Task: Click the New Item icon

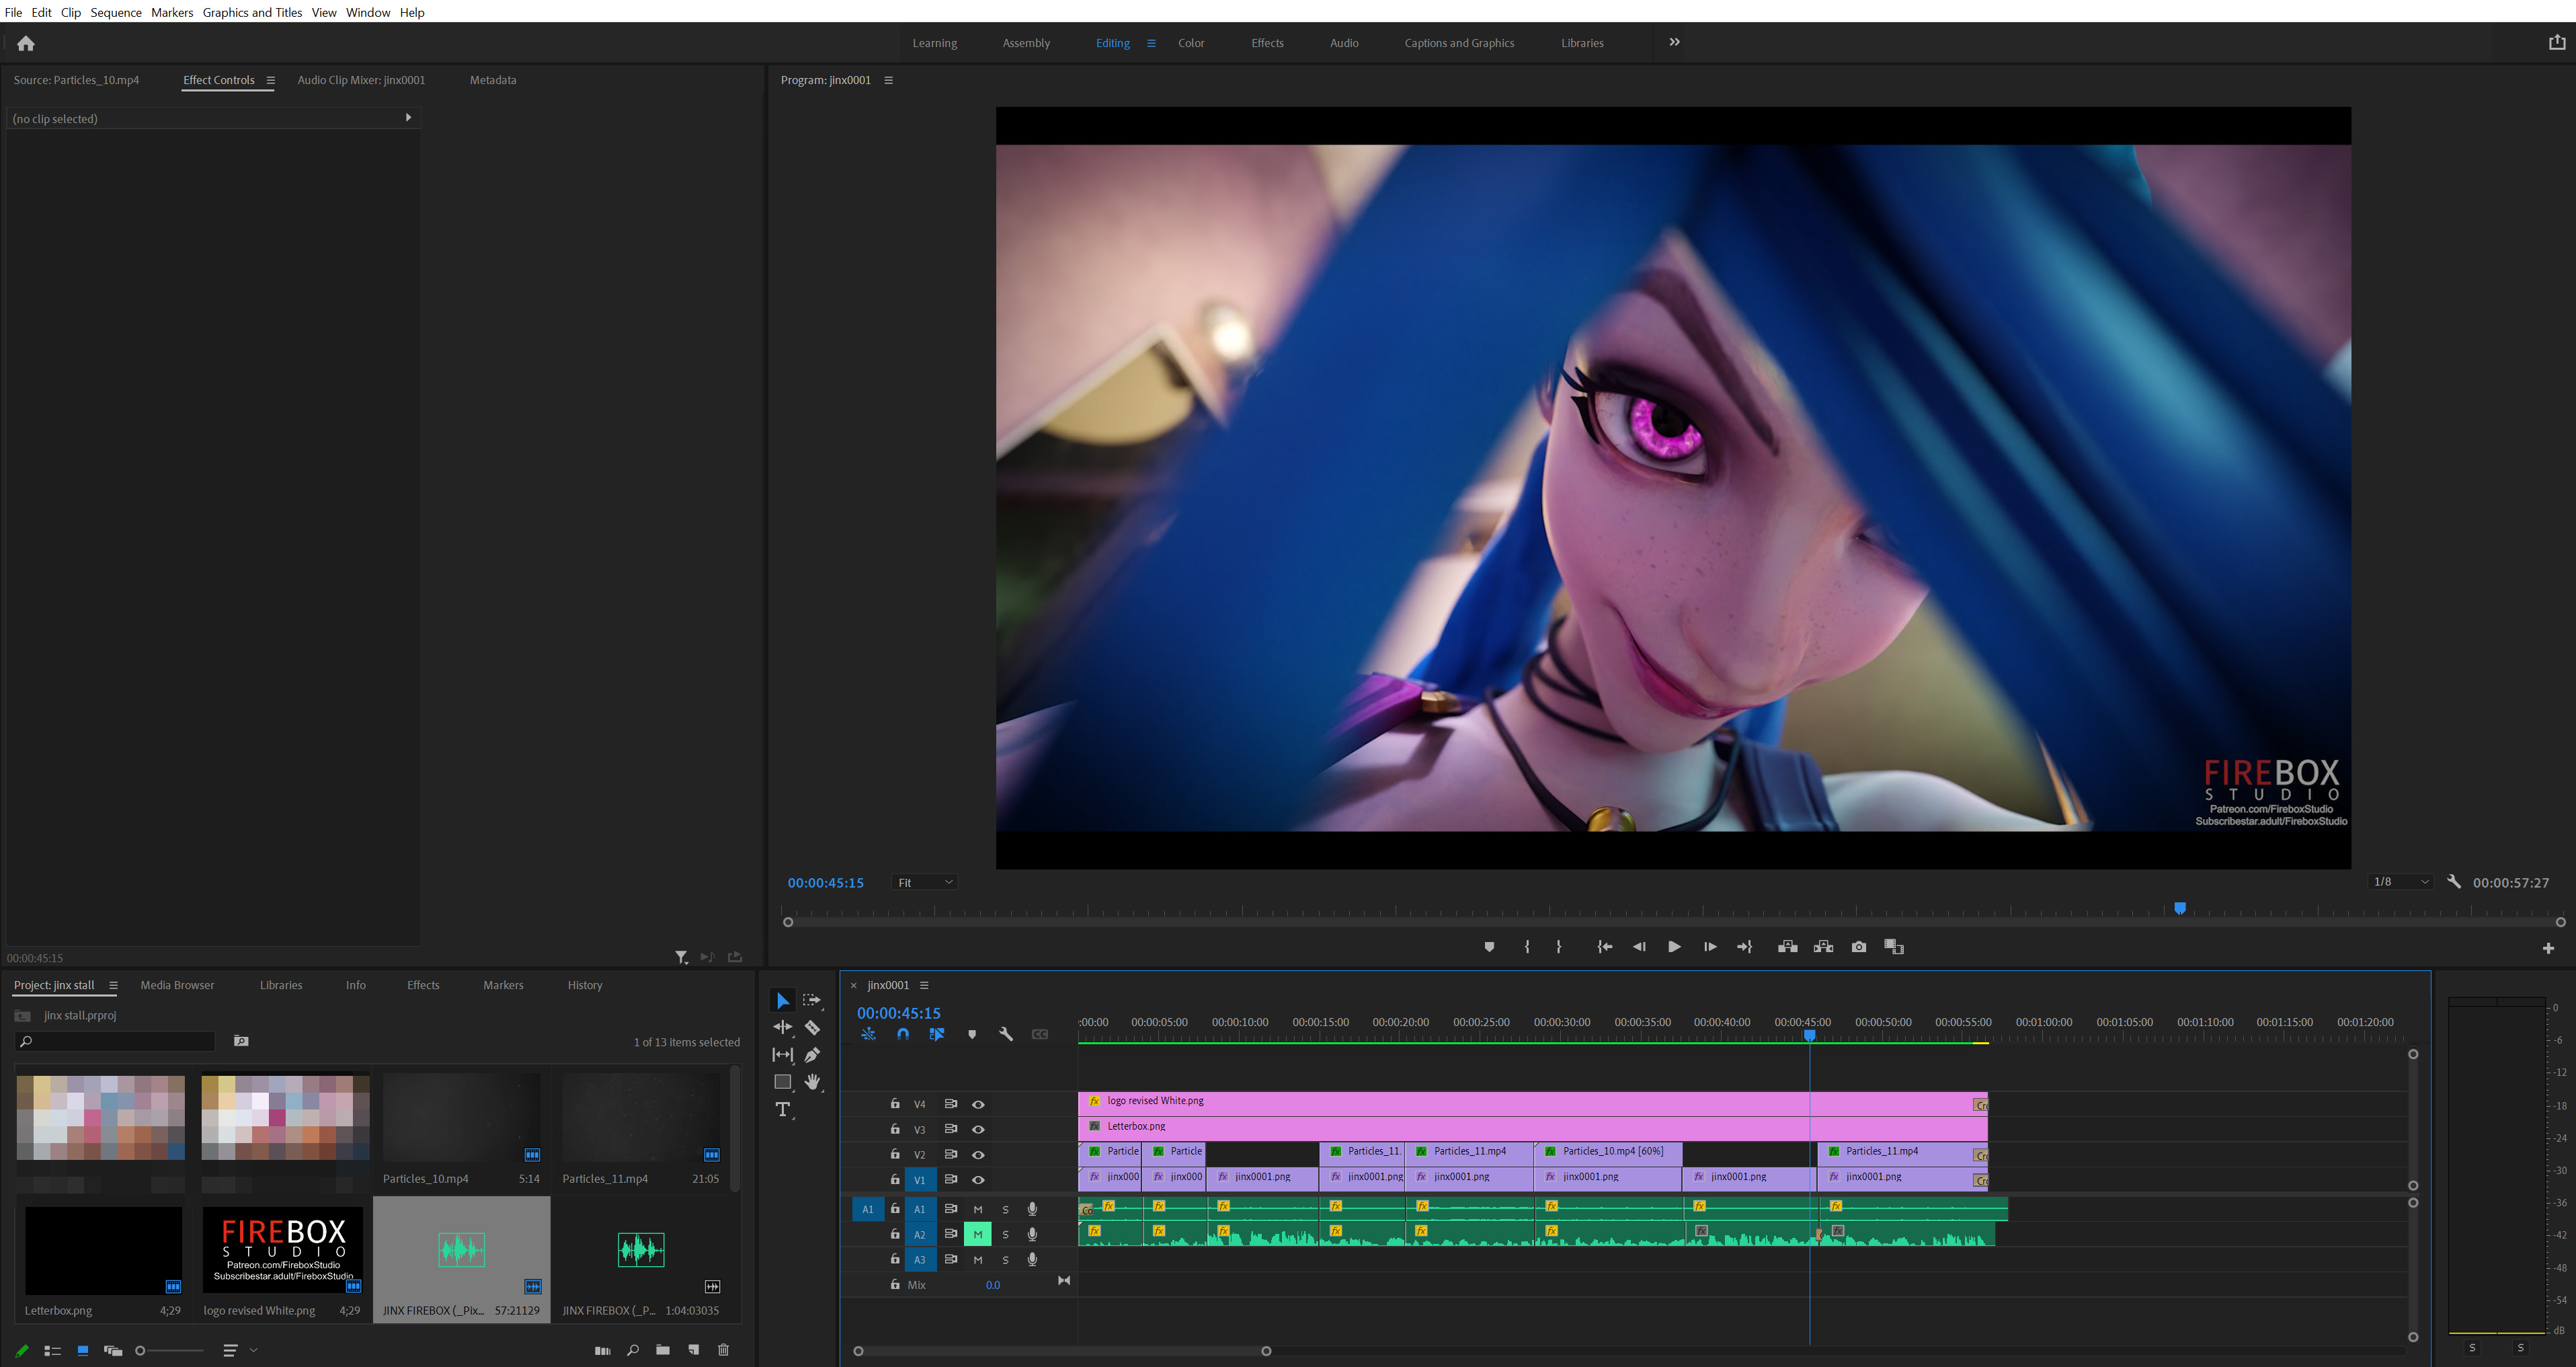Action: 694,1350
